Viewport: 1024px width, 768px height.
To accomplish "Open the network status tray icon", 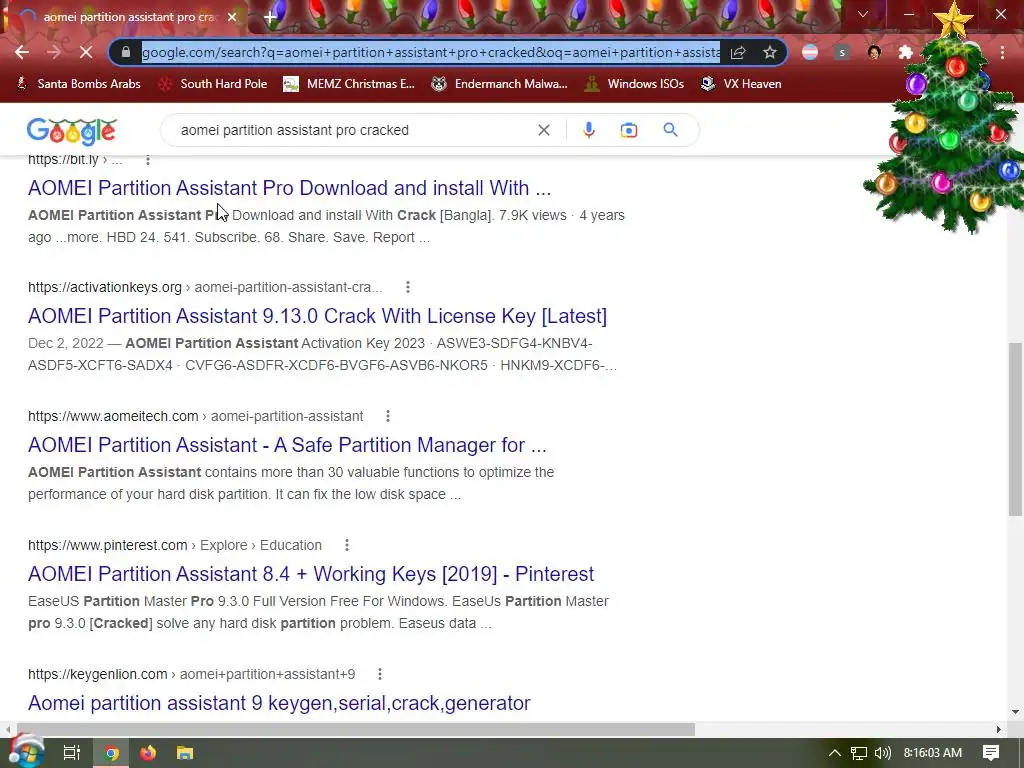I will 859,753.
